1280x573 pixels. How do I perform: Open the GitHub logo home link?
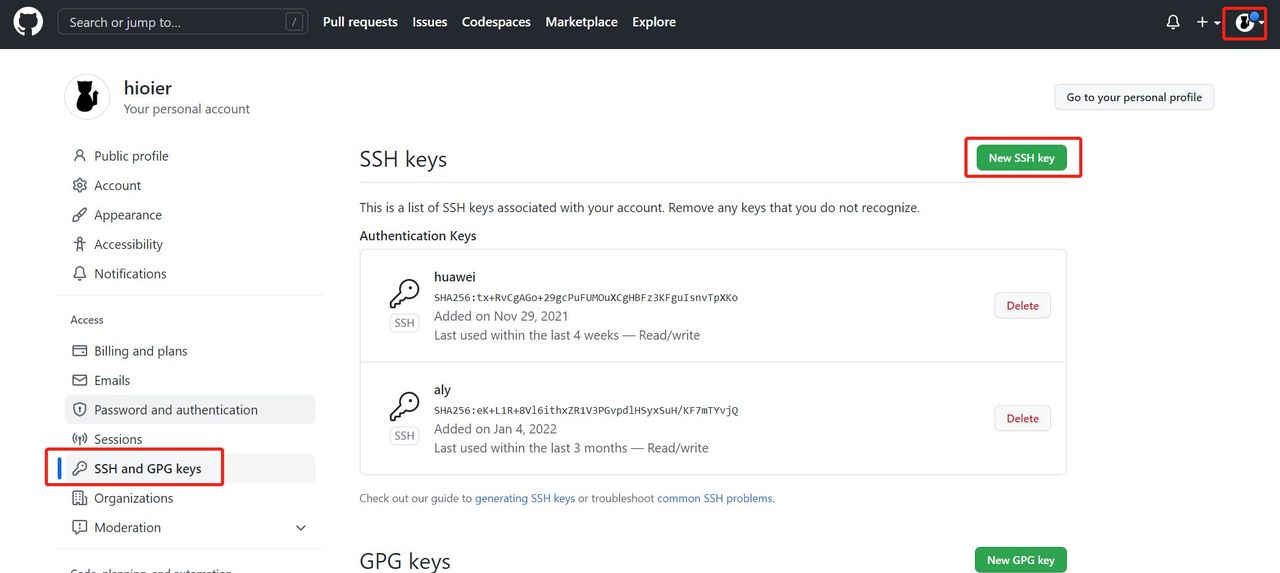click(x=28, y=22)
